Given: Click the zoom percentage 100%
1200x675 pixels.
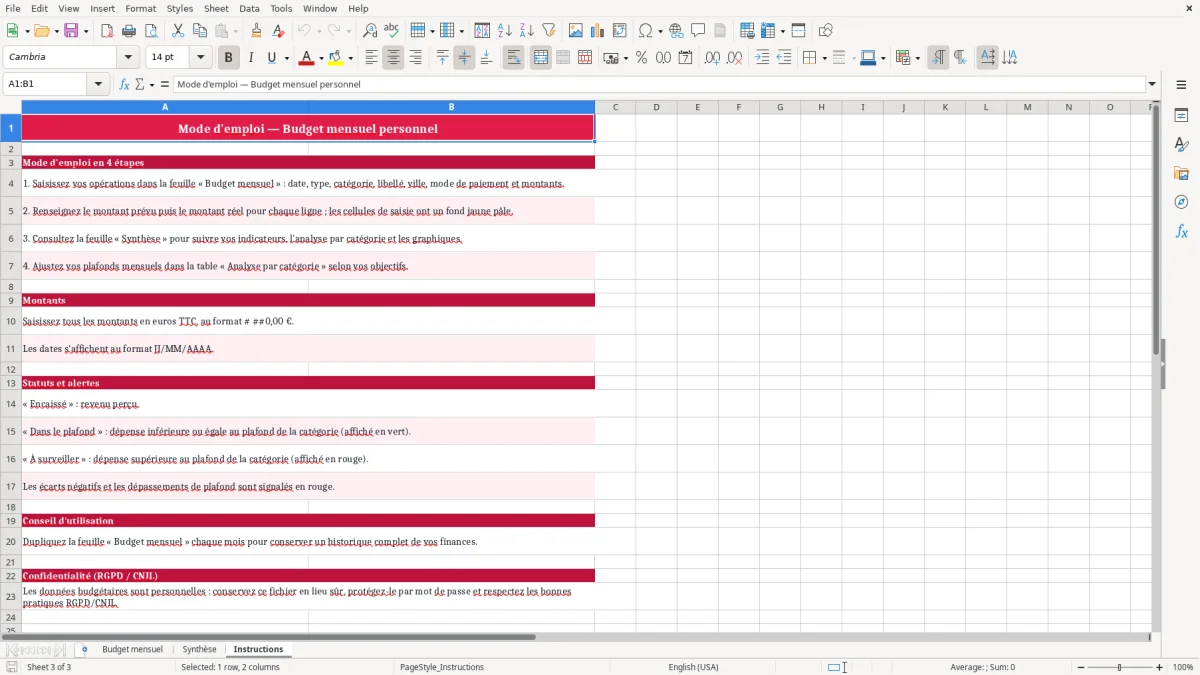Looking at the screenshot, I should tap(1183, 667).
